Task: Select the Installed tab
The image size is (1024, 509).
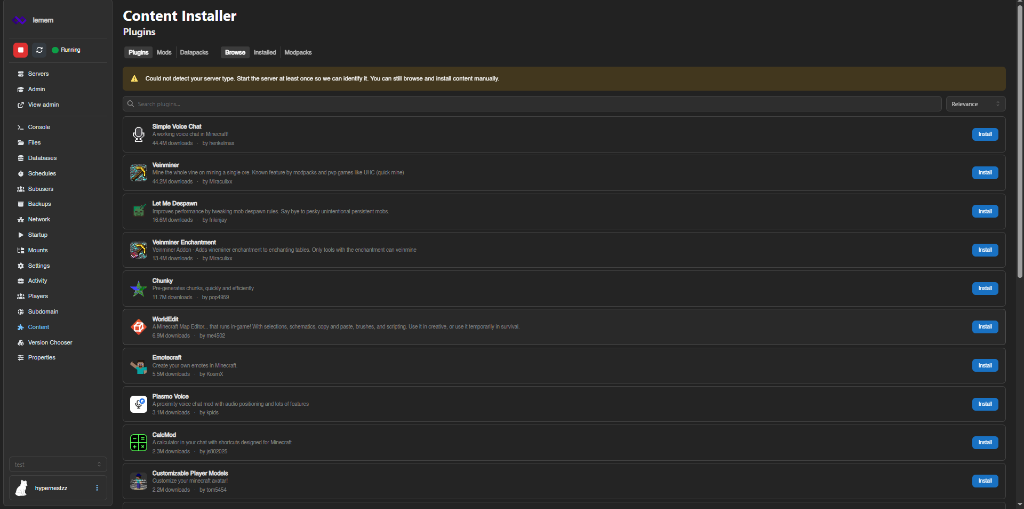Action: [264, 52]
